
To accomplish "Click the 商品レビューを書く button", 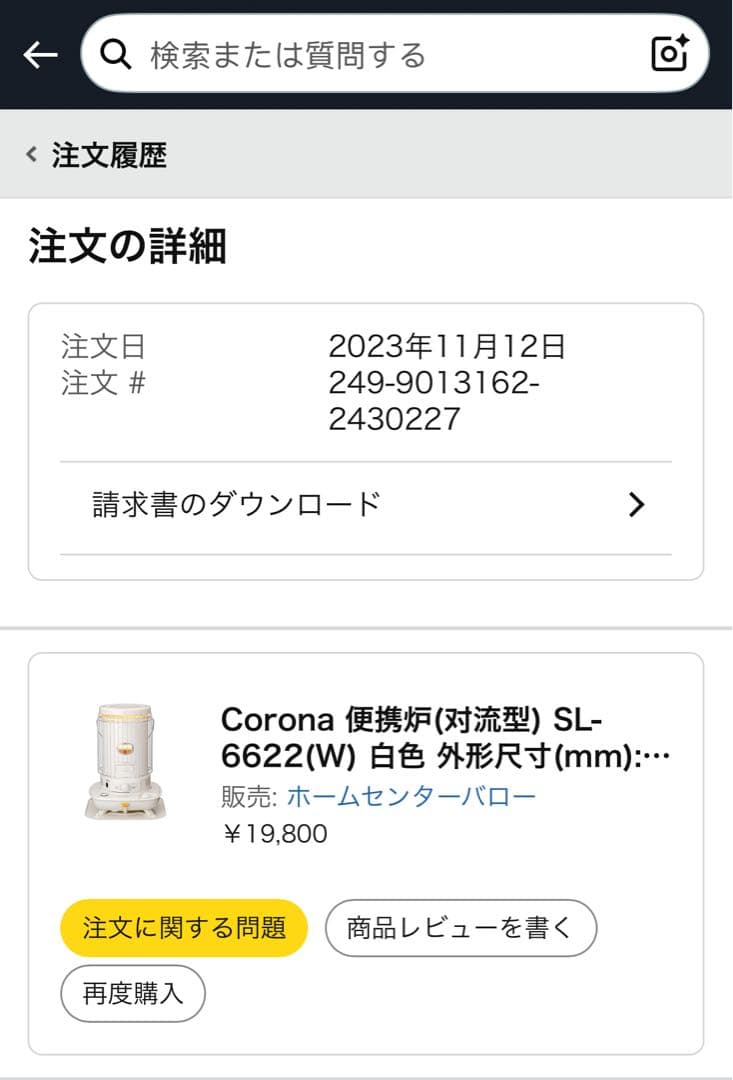I will coord(460,928).
